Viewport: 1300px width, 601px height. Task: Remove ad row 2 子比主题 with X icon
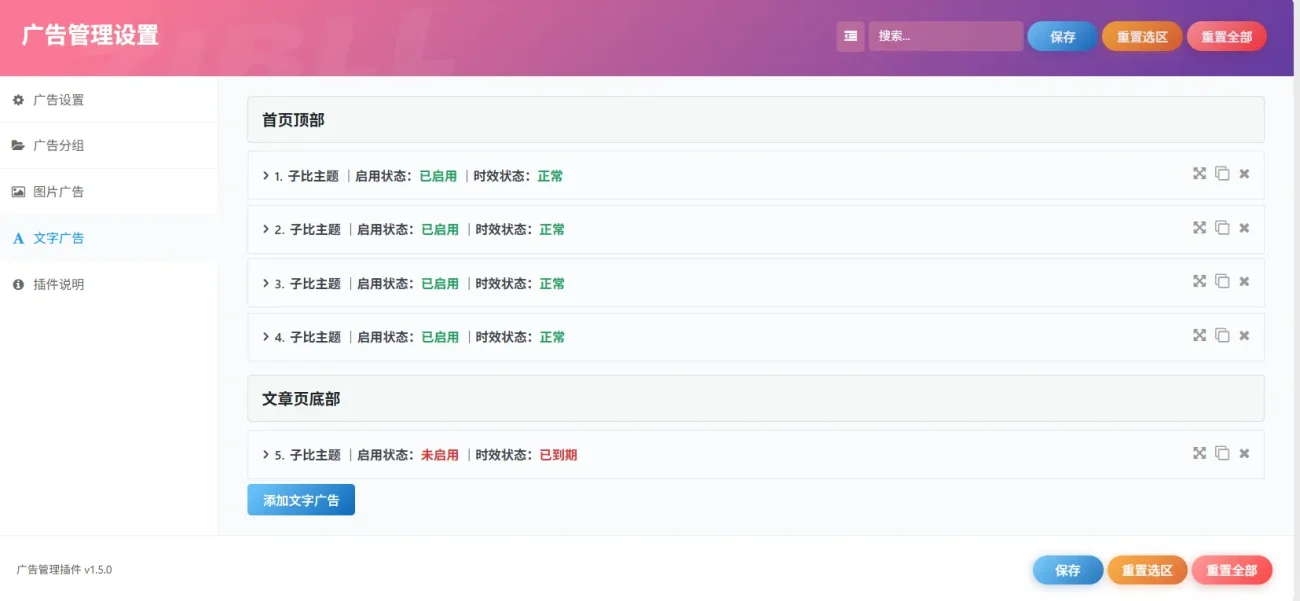point(1244,228)
